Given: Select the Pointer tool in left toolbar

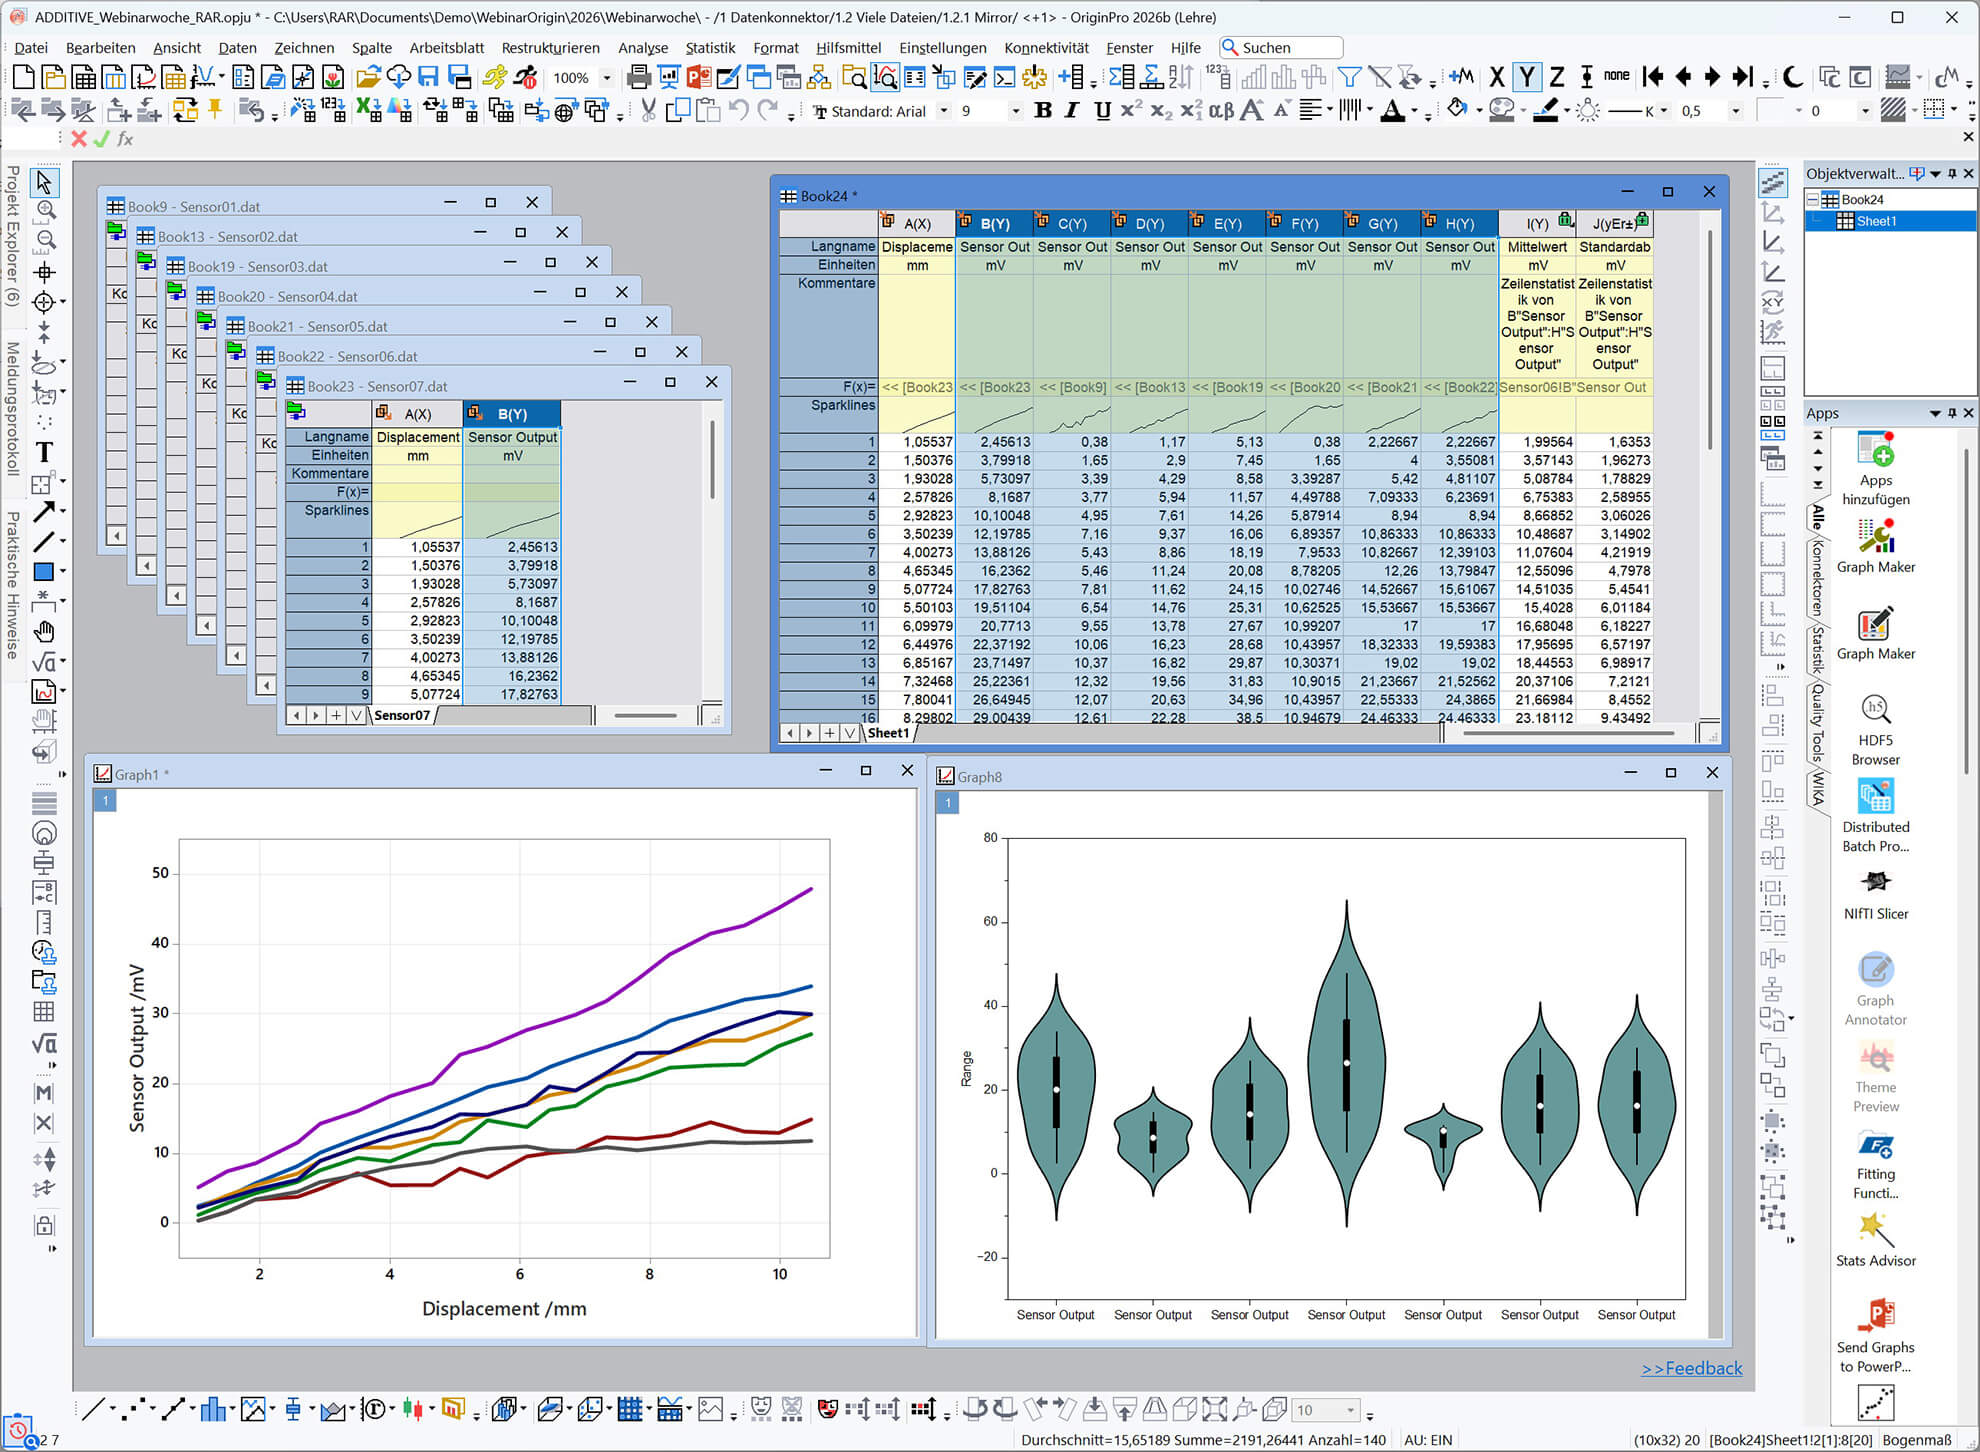Looking at the screenshot, I should click(x=43, y=182).
